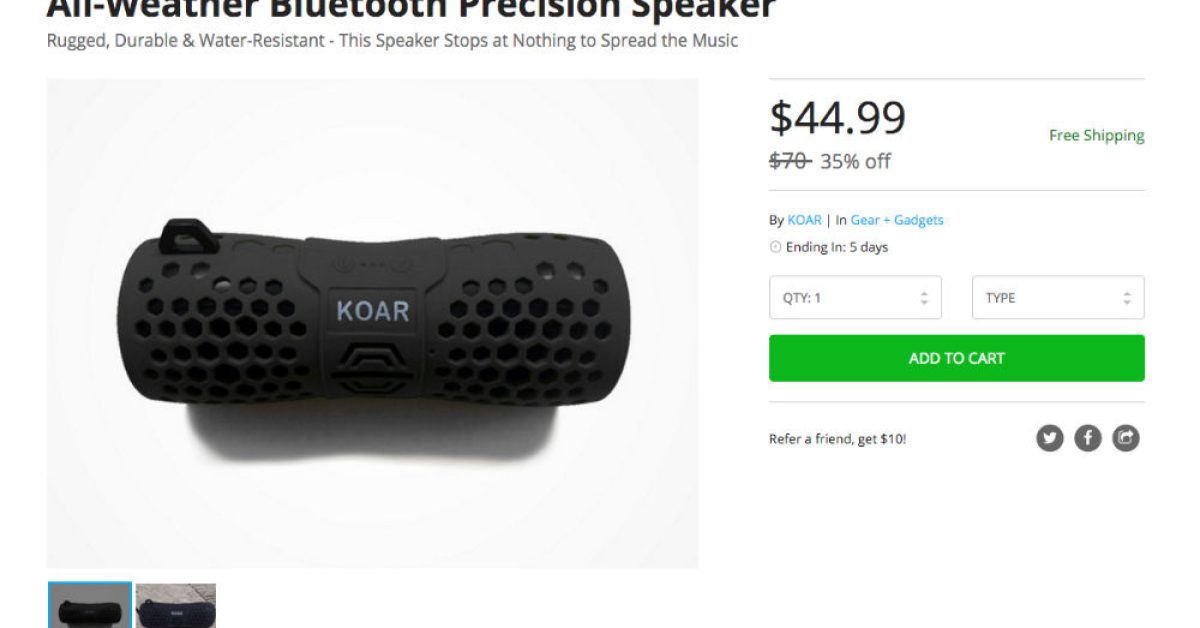Go to Gear + Gadgets category
The image size is (1200, 628).
coord(897,220)
